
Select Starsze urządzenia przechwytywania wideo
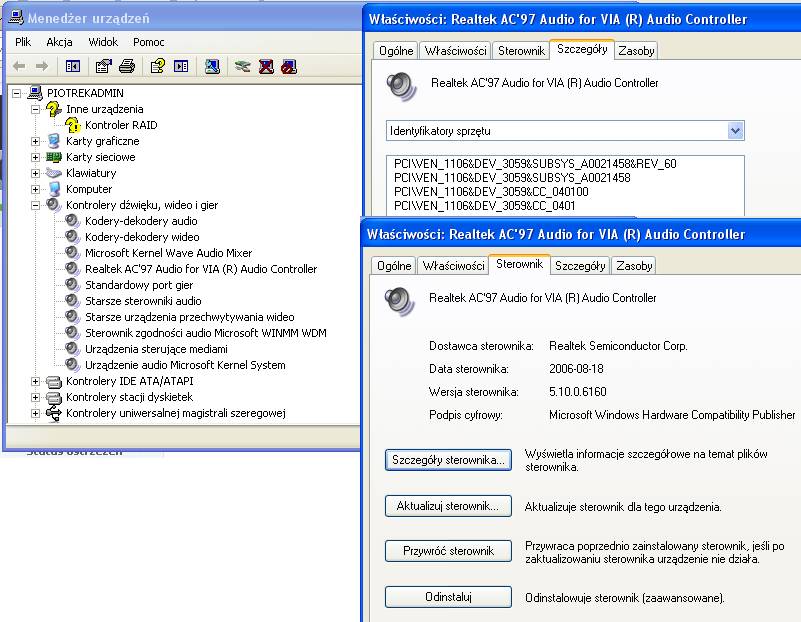(190, 317)
